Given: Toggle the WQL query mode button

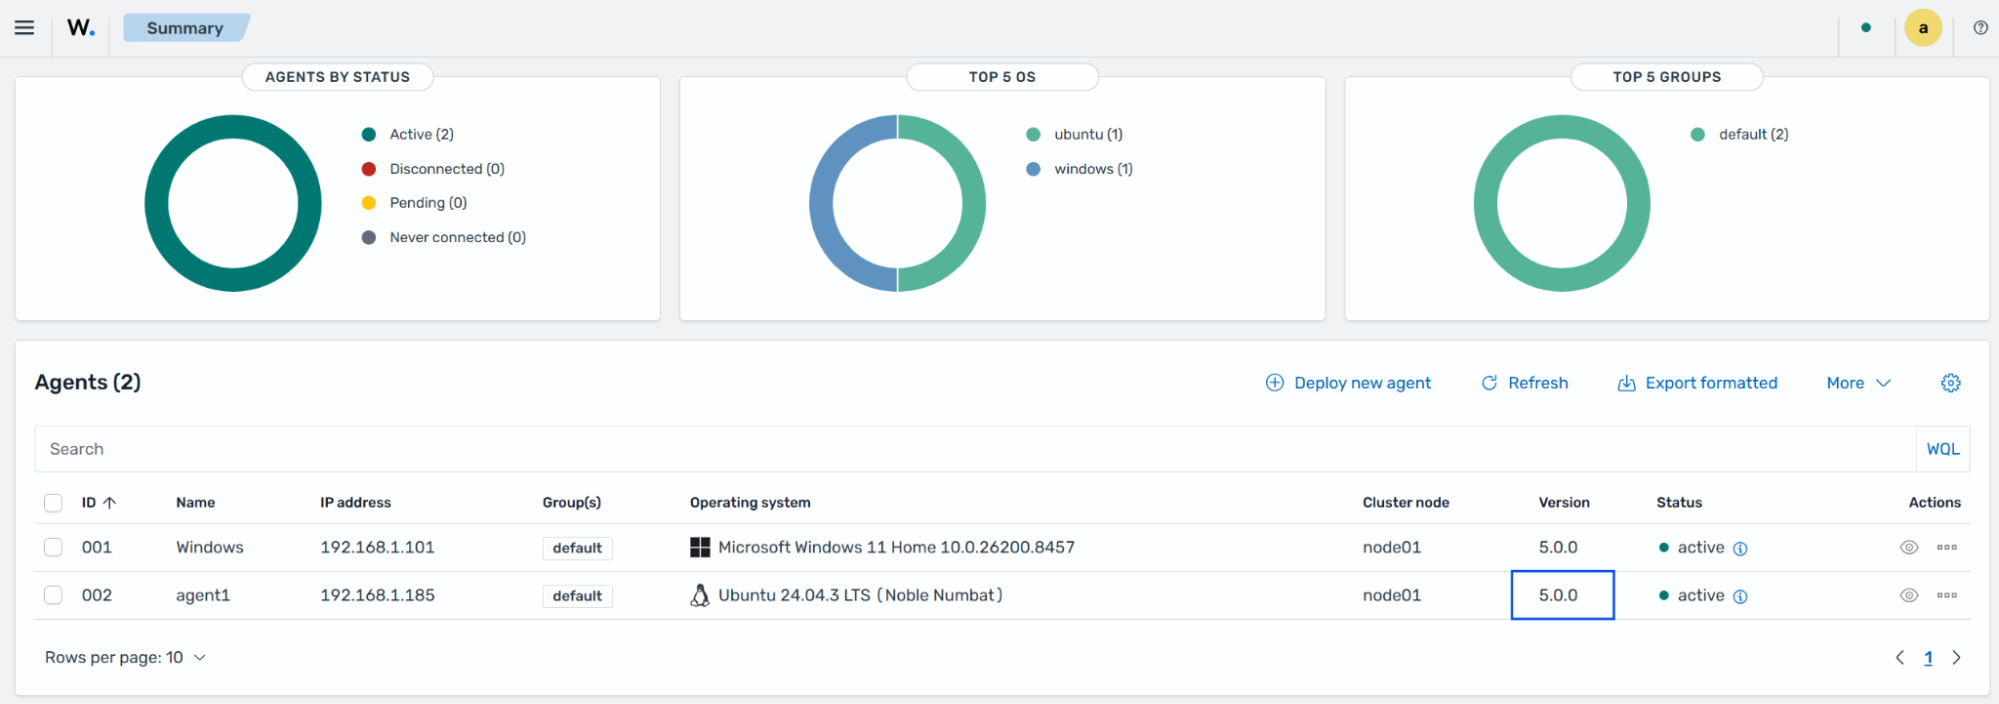Looking at the screenshot, I should tap(1943, 449).
